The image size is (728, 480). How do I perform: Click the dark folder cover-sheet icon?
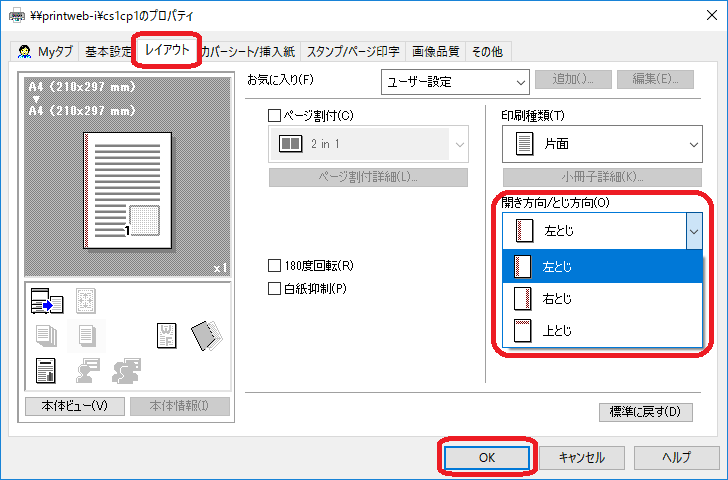coord(207,335)
